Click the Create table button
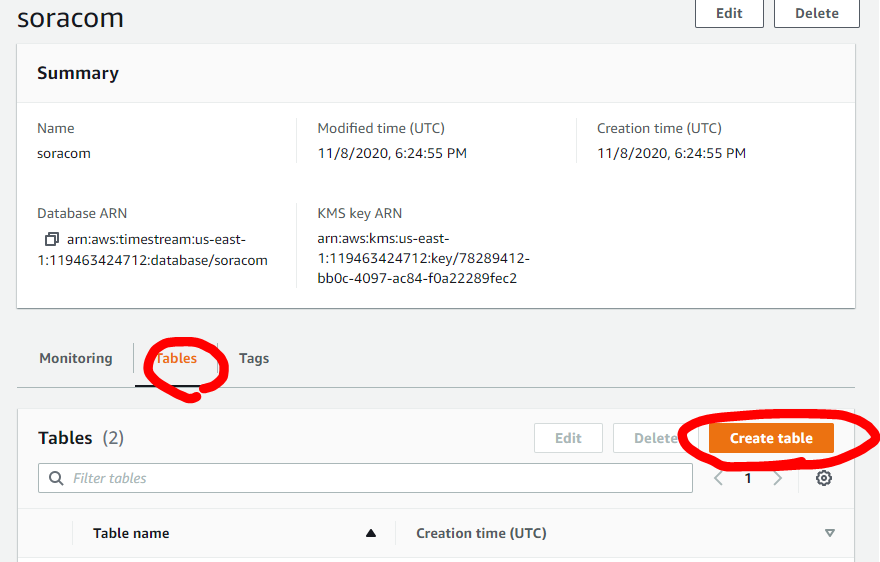The height and width of the screenshot is (562, 880). tap(771, 438)
